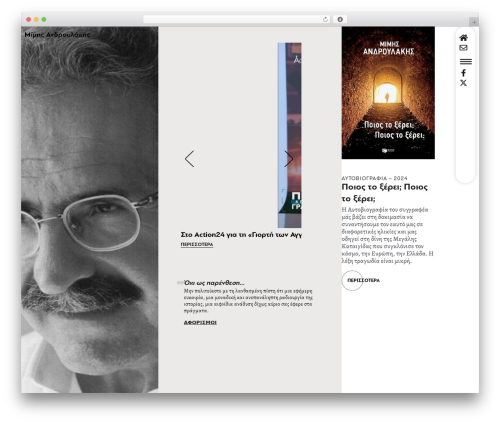The image size is (500, 423).
Task: Click the book cover thumbnail
Action: coord(388,93)
